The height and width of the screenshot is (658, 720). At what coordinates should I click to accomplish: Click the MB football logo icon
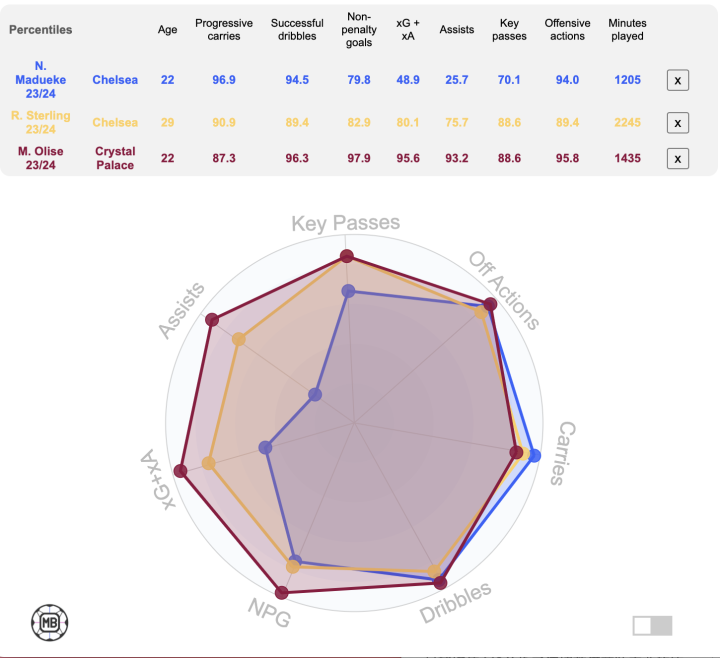pos(50,623)
